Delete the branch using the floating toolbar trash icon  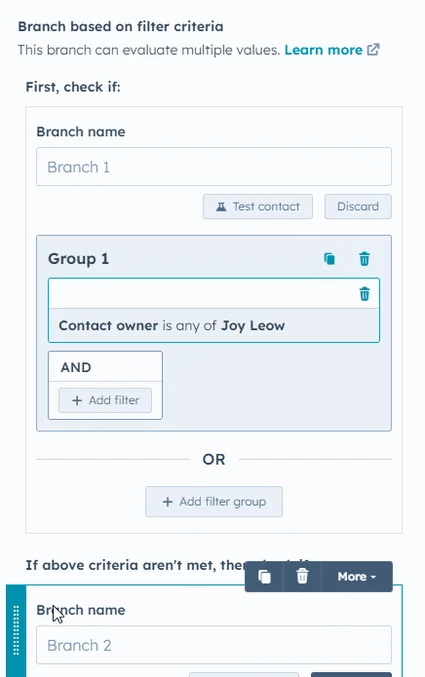(x=302, y=576)
